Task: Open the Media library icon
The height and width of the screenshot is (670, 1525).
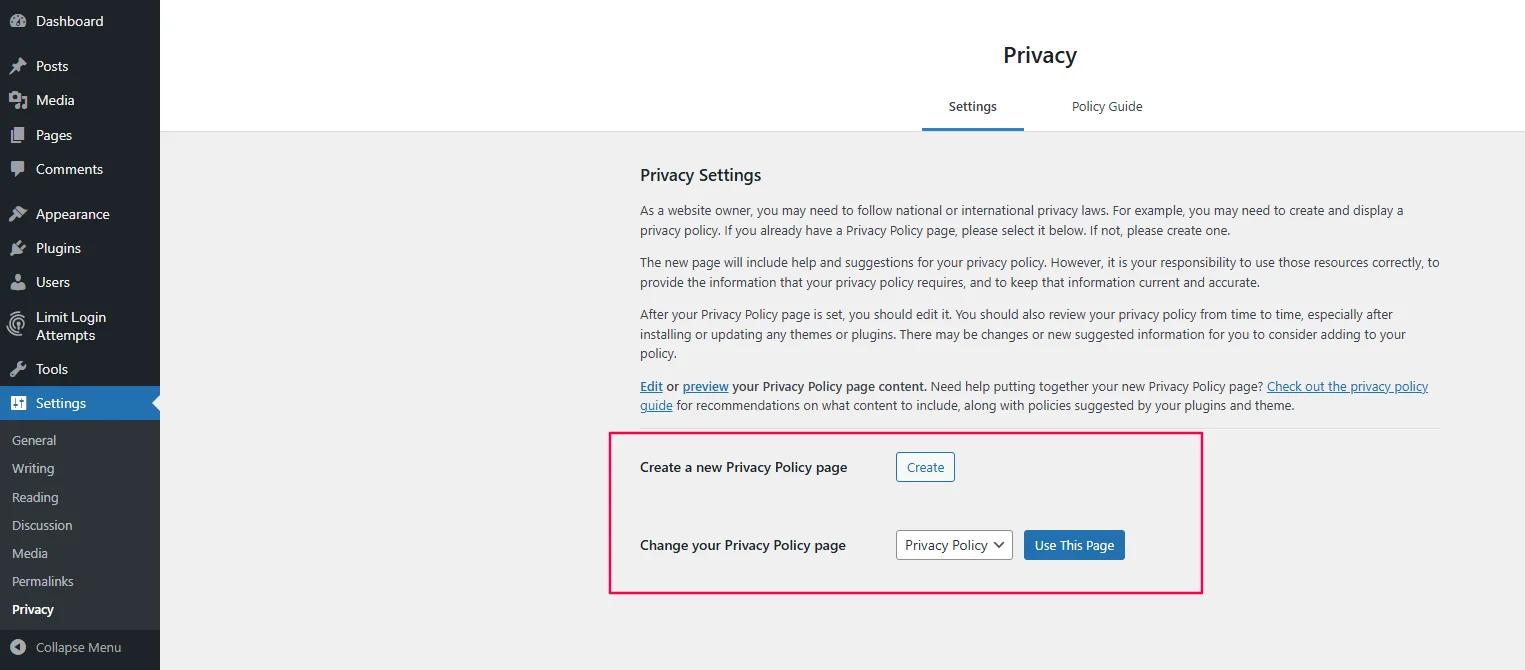Action: click(x=20, y=100)
